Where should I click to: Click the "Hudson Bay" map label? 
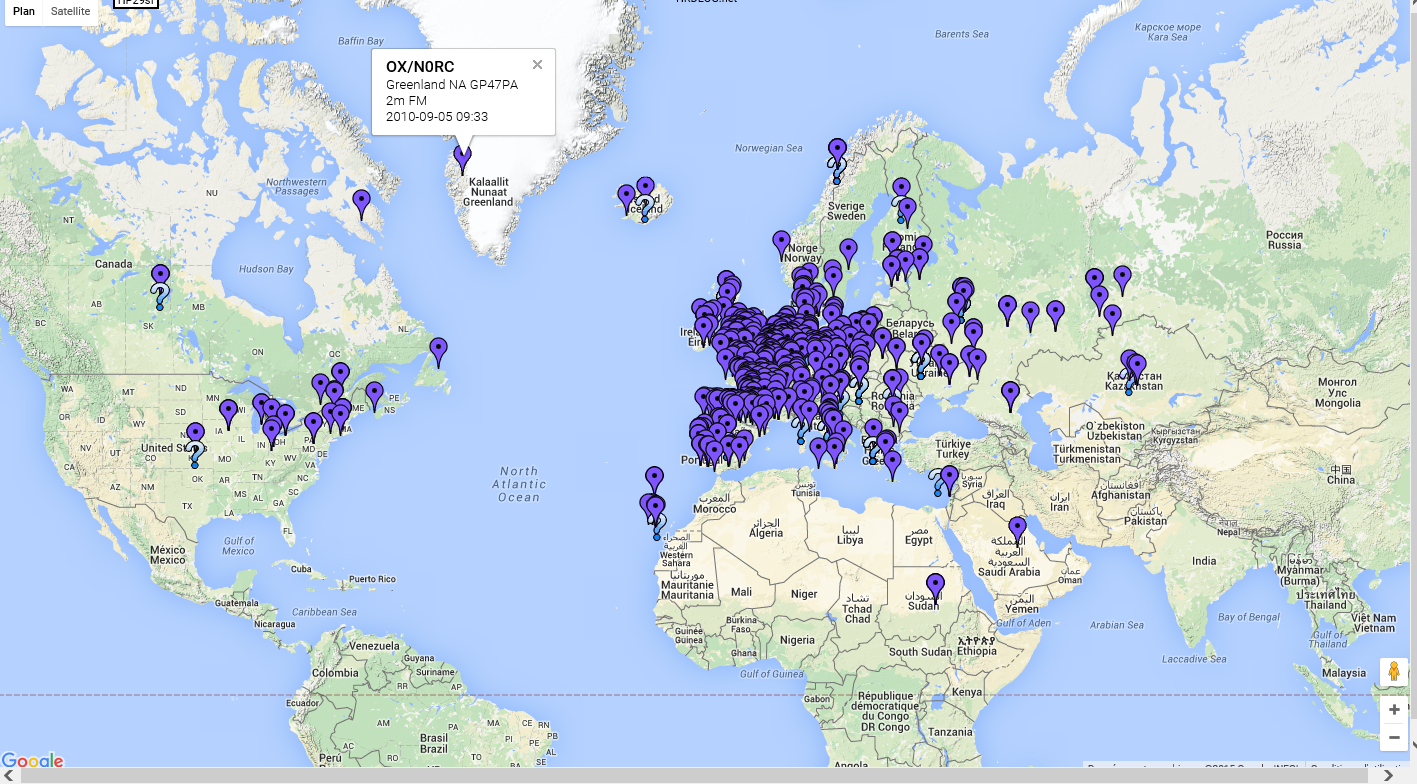(266, 269)
